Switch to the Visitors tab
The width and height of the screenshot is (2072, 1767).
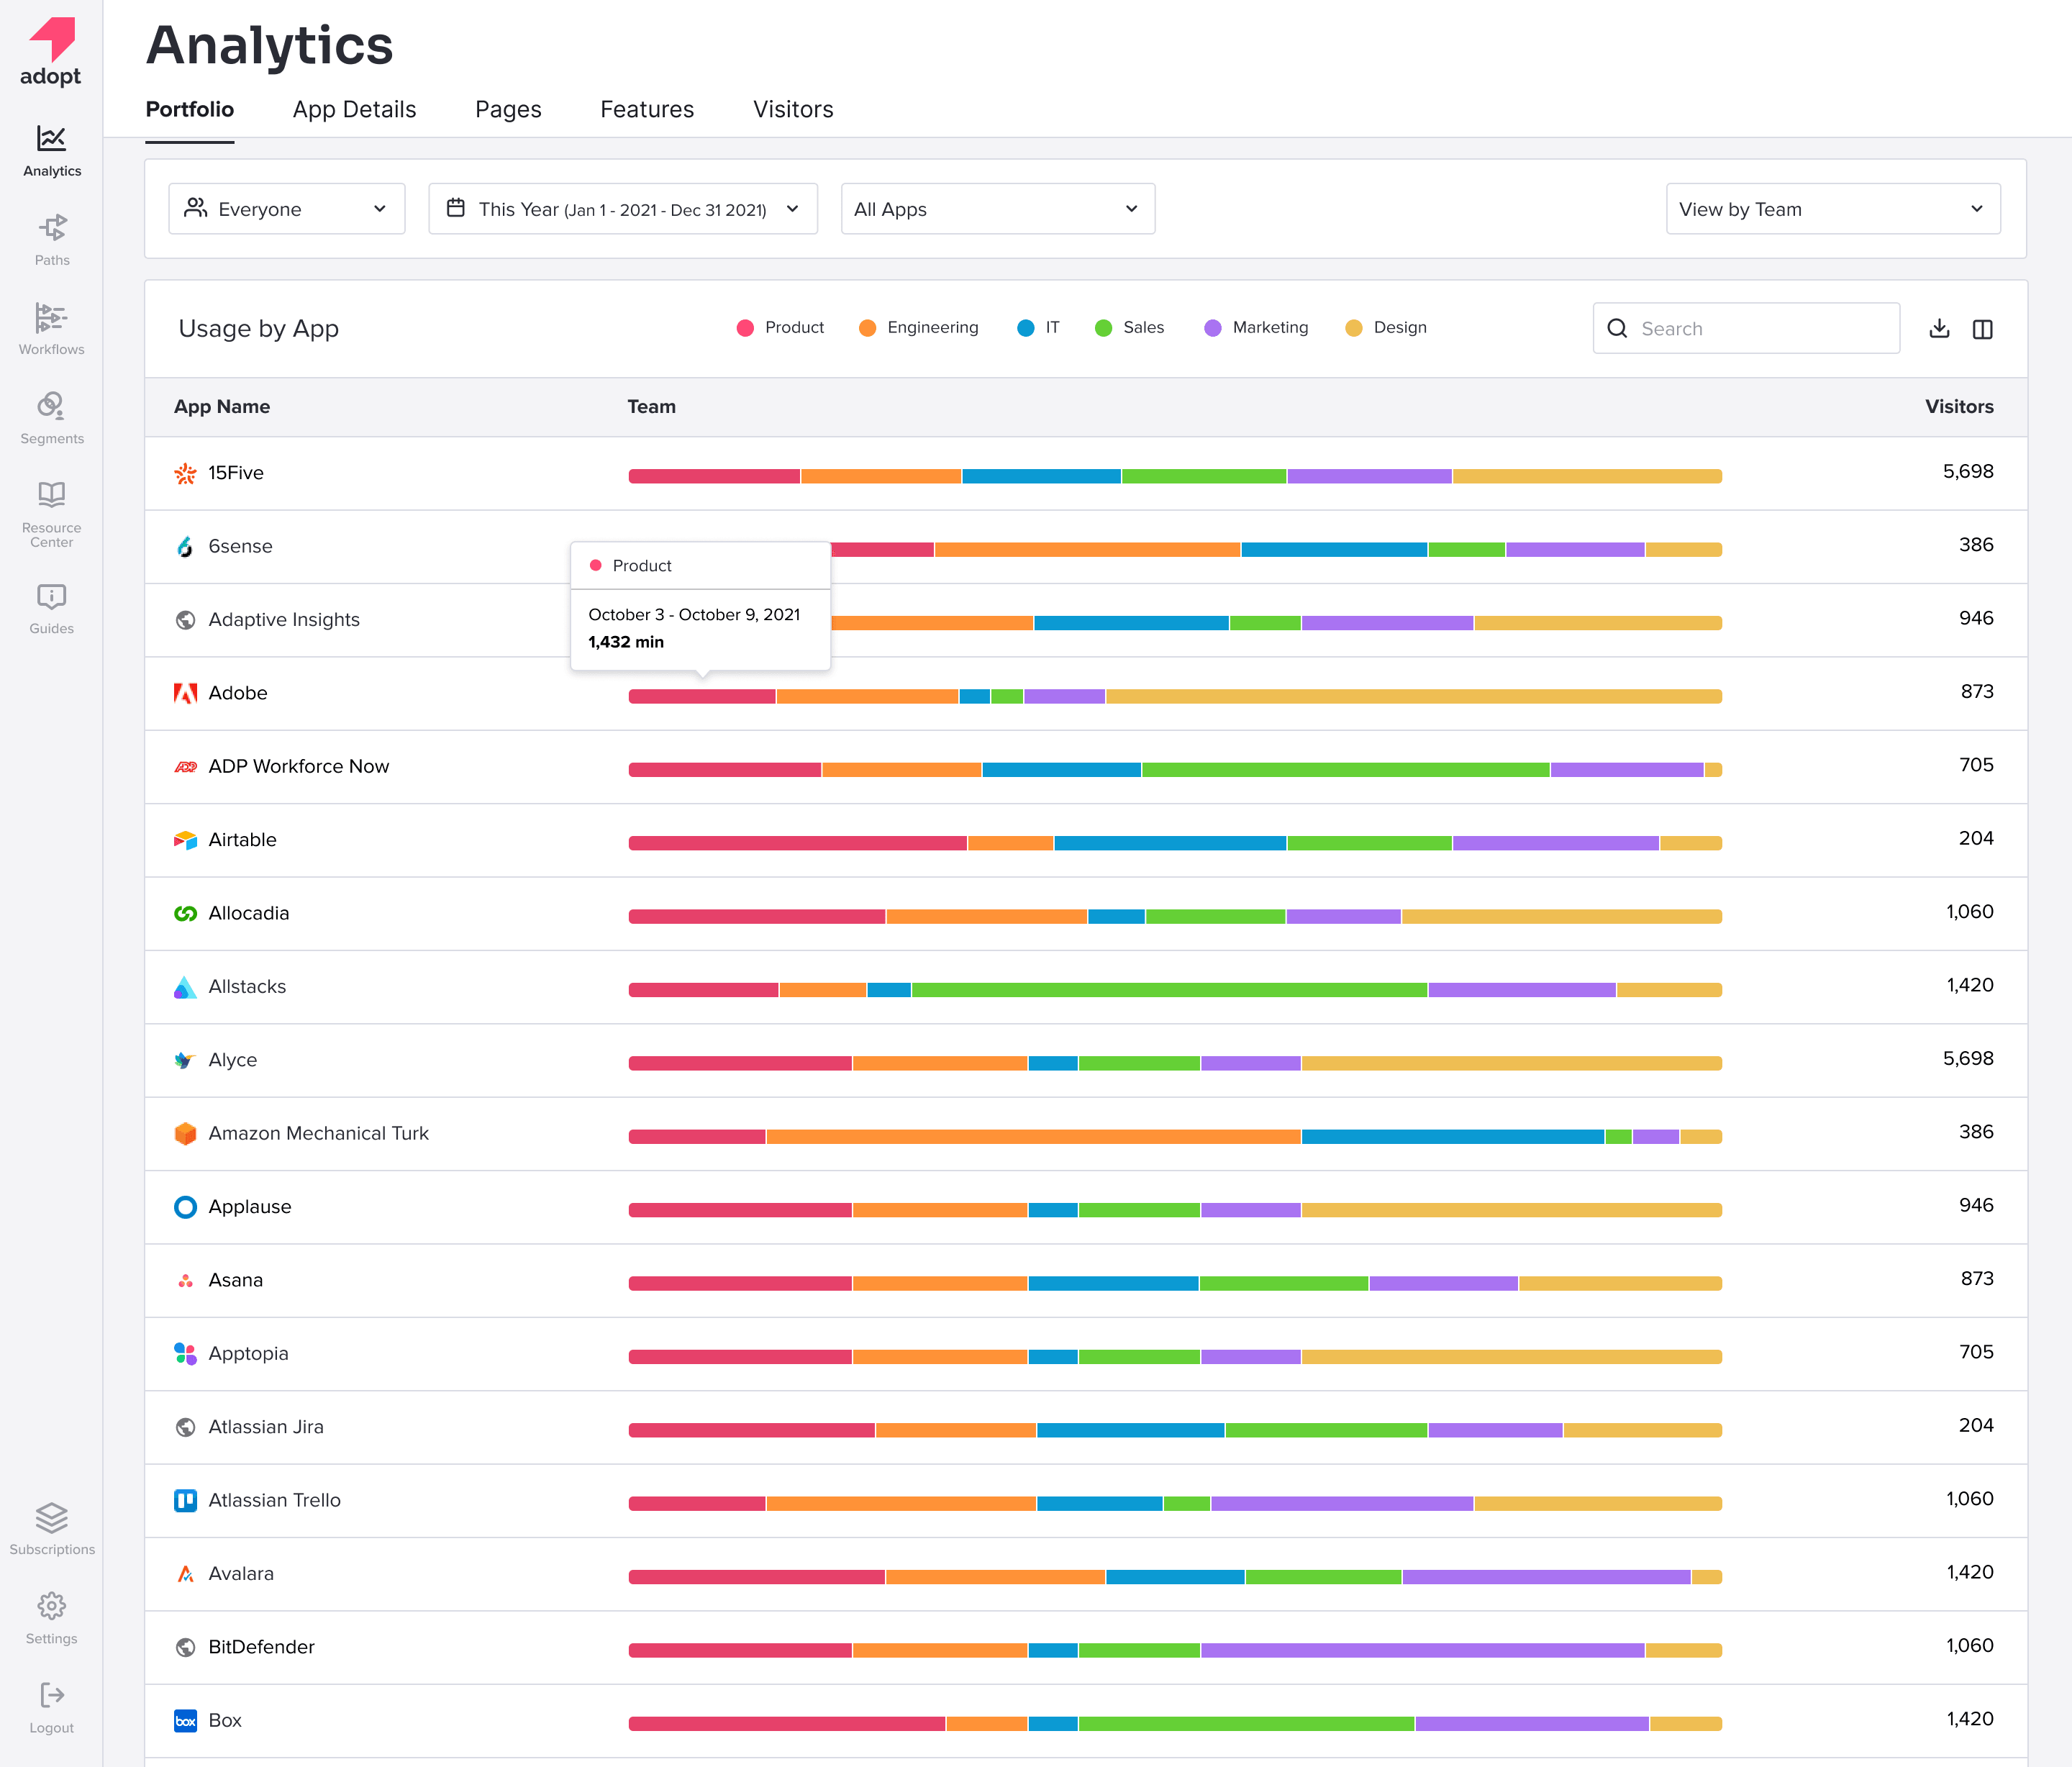(x=793, y=109)
